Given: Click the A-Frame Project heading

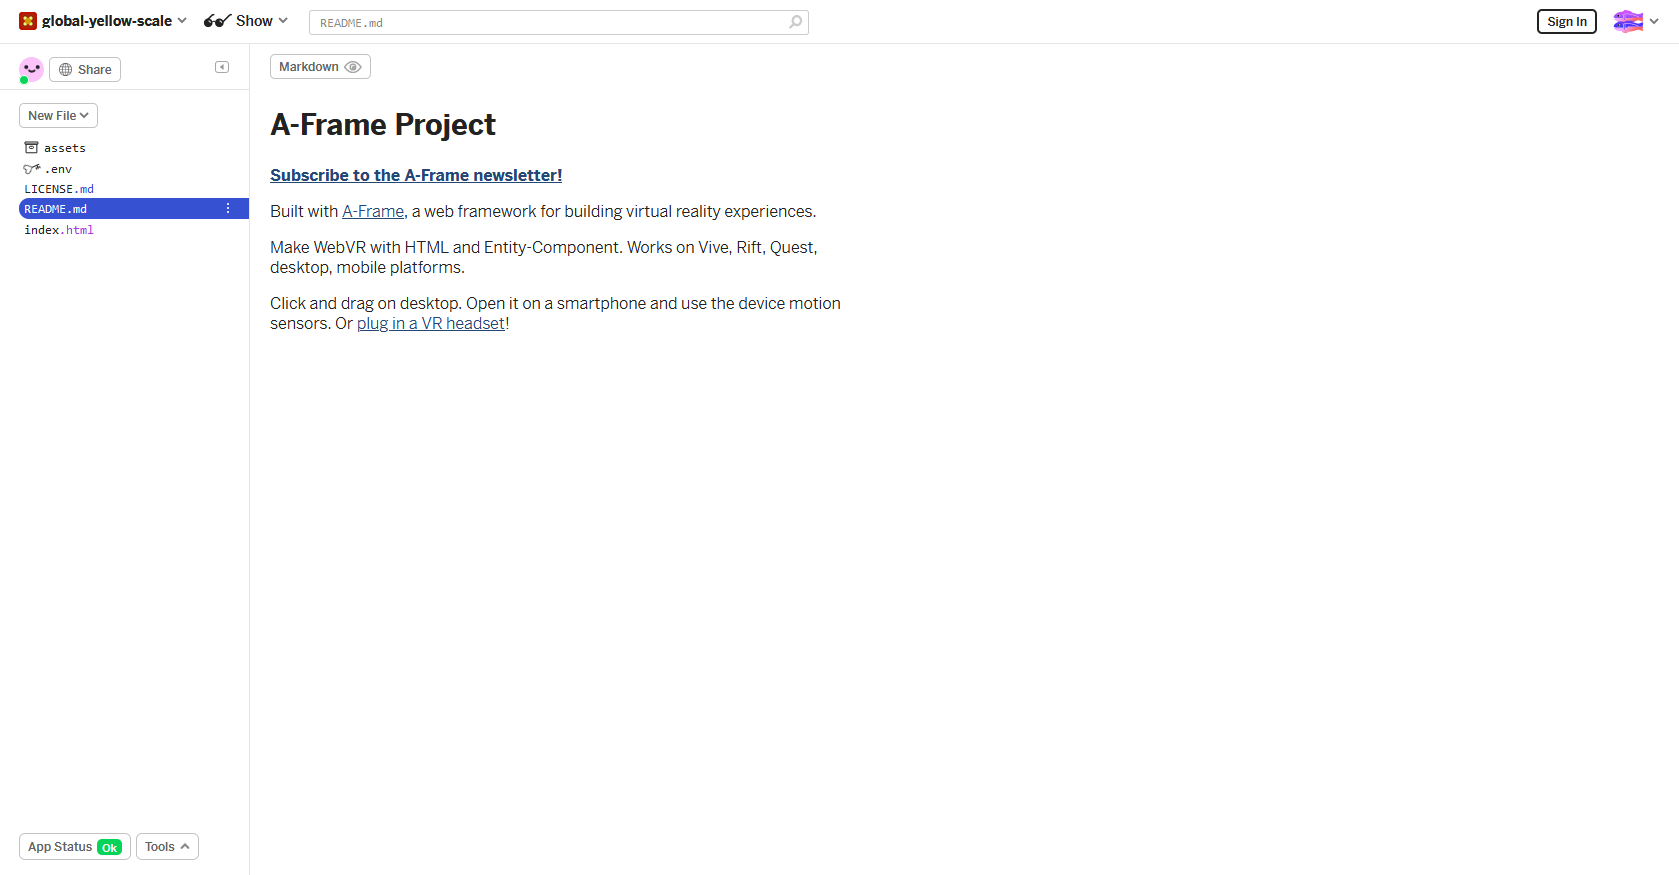Looking at the screenshot, I should [383, 124].
